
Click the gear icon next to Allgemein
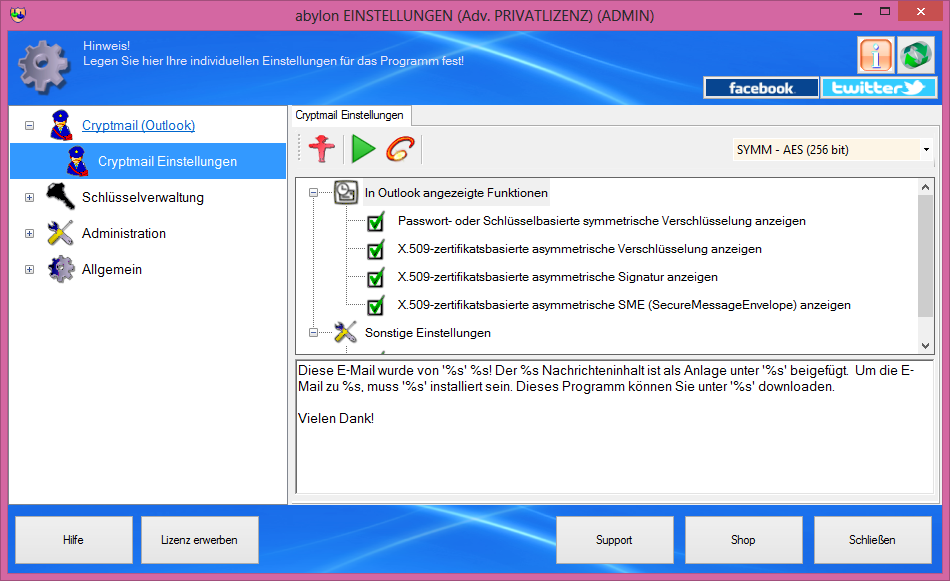tap(61, 269)
